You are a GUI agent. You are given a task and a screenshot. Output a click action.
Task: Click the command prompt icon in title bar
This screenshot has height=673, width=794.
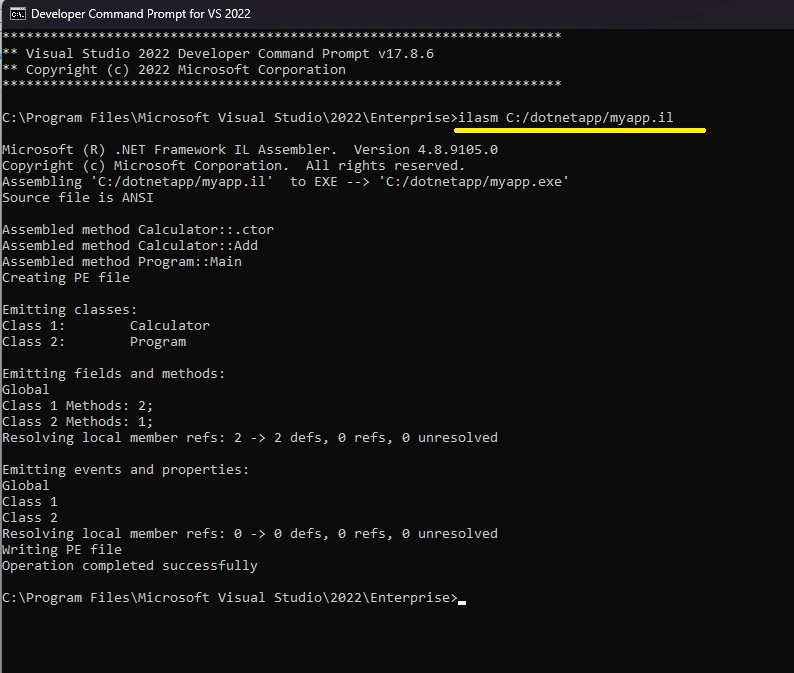point(18,14)
